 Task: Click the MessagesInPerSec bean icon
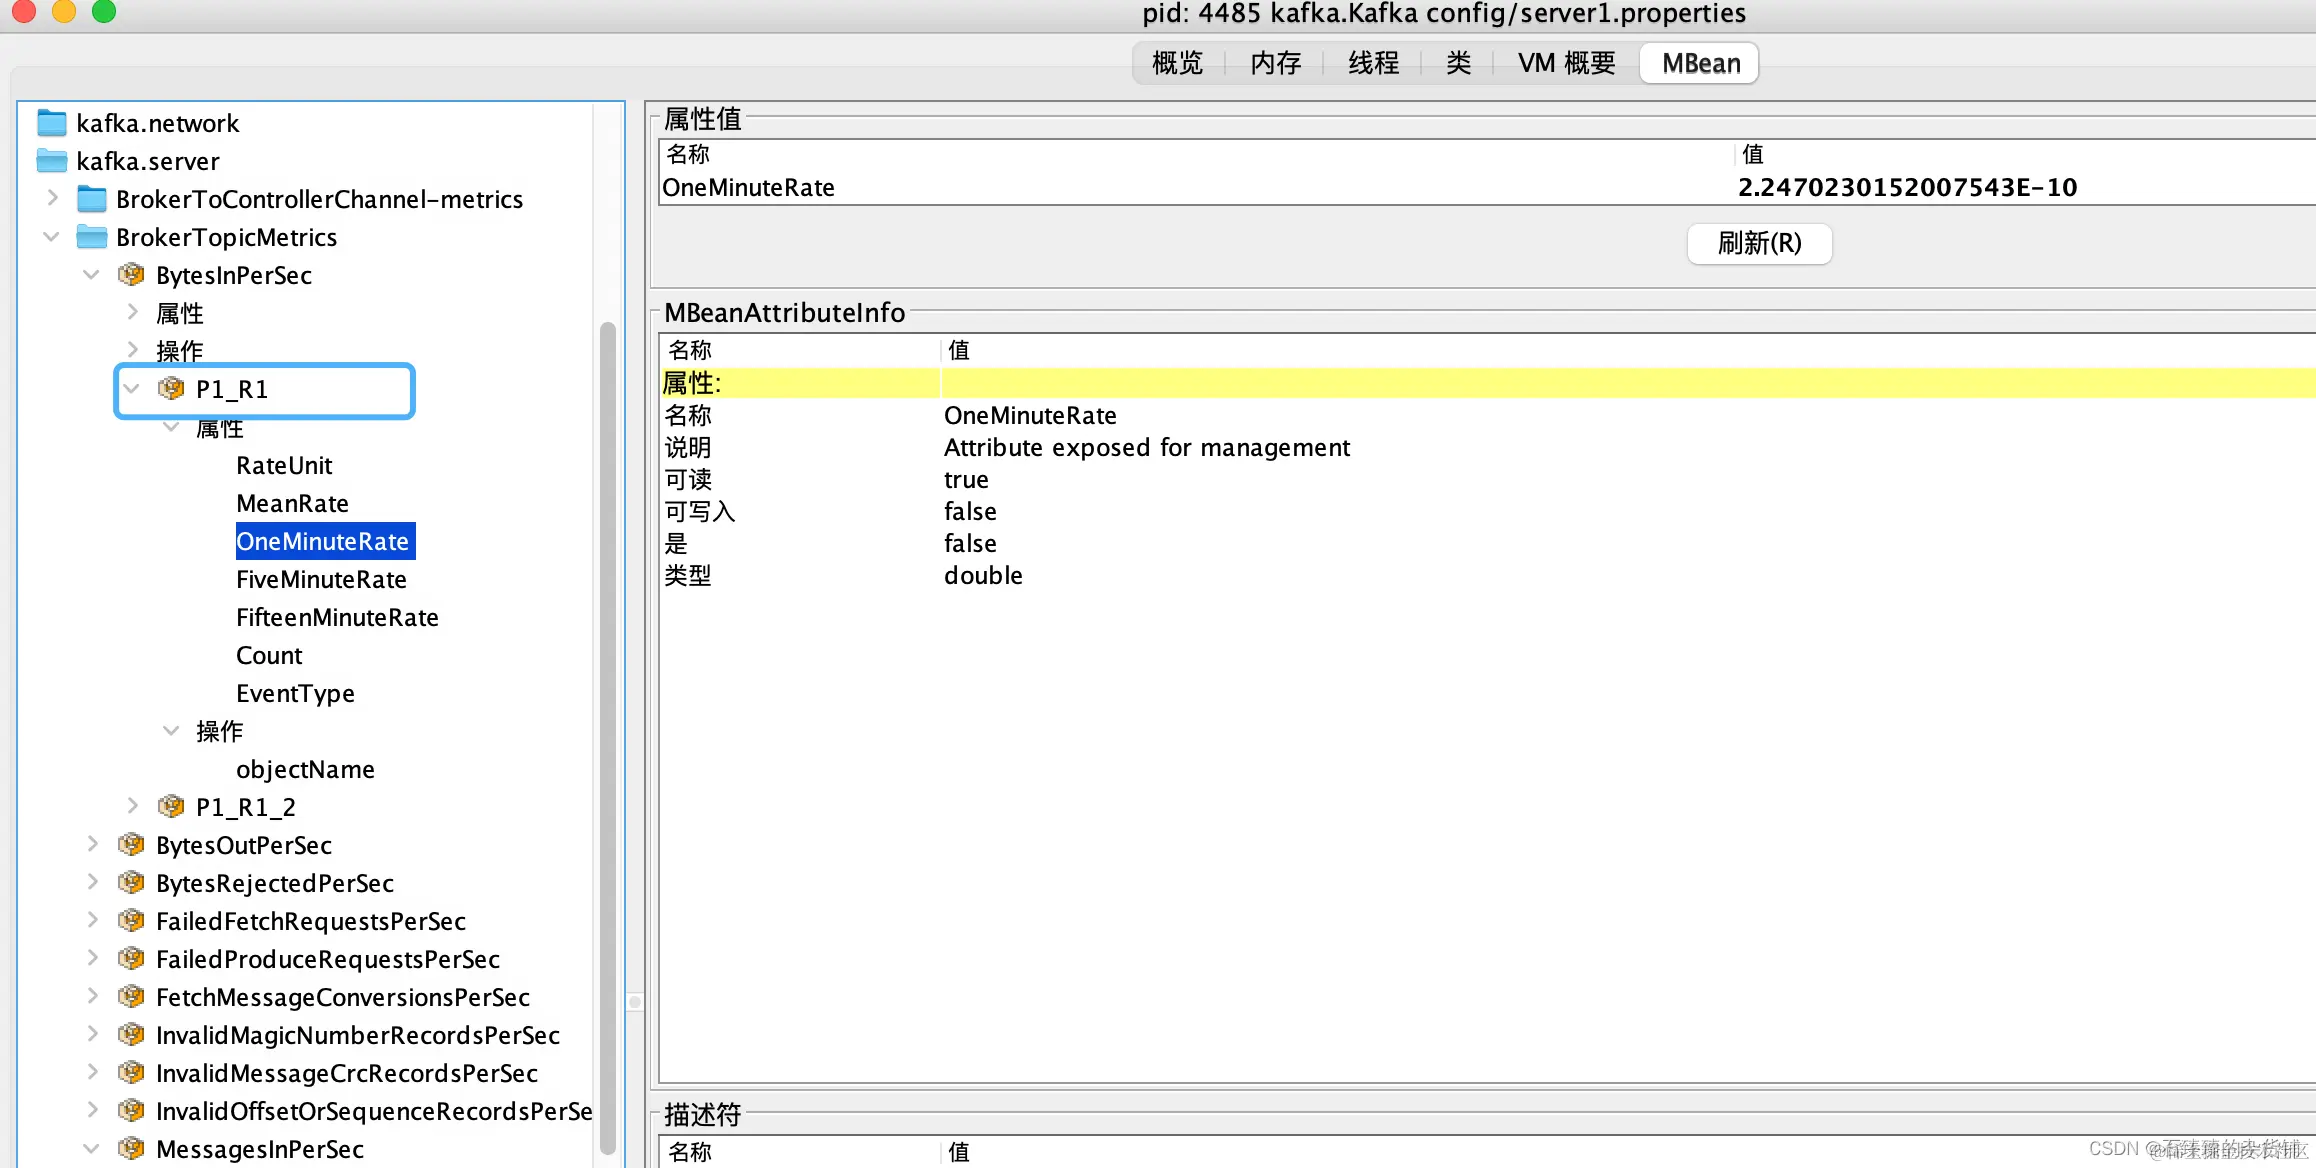tap(131, 1149)
